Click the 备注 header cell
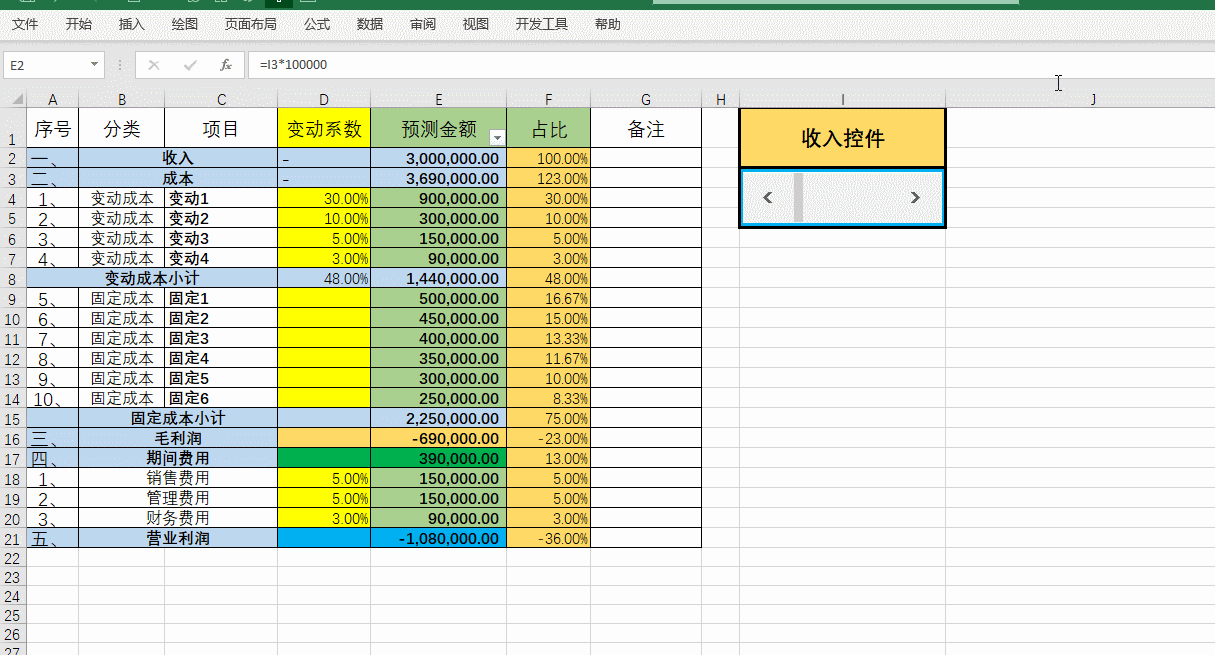Viewport: 1215px width, 655px height. click(646, 128)
